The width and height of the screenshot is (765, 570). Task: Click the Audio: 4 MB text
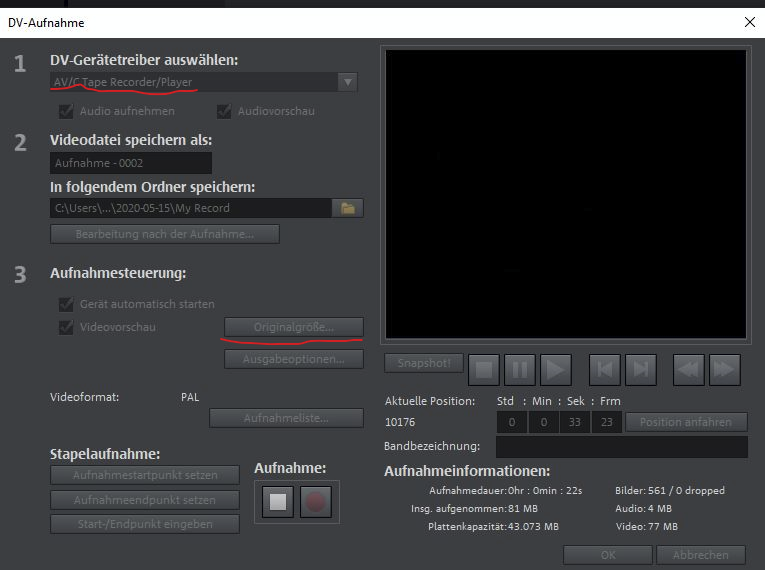pos(644,509)
